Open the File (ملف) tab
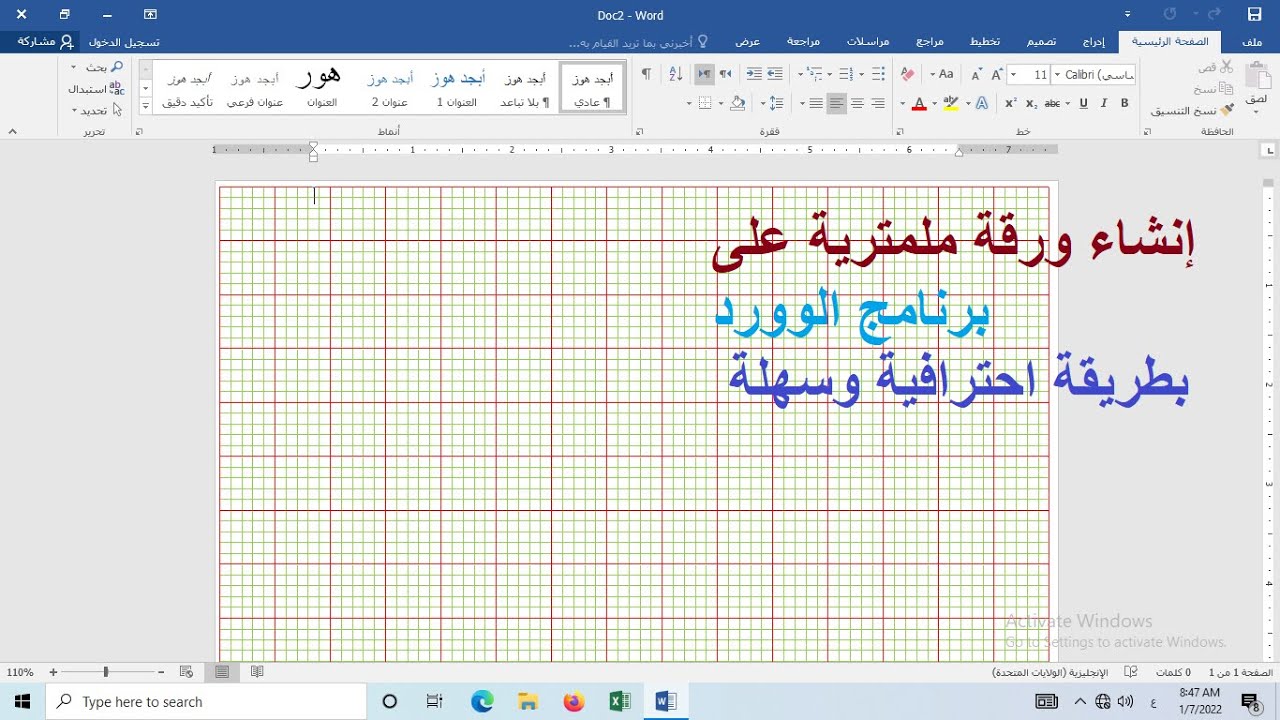 coord(1251,42)
